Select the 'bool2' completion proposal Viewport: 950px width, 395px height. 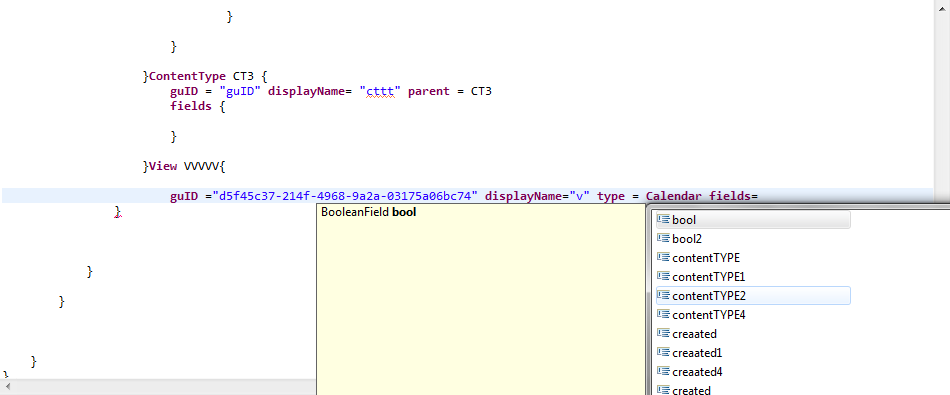(753, 239)
